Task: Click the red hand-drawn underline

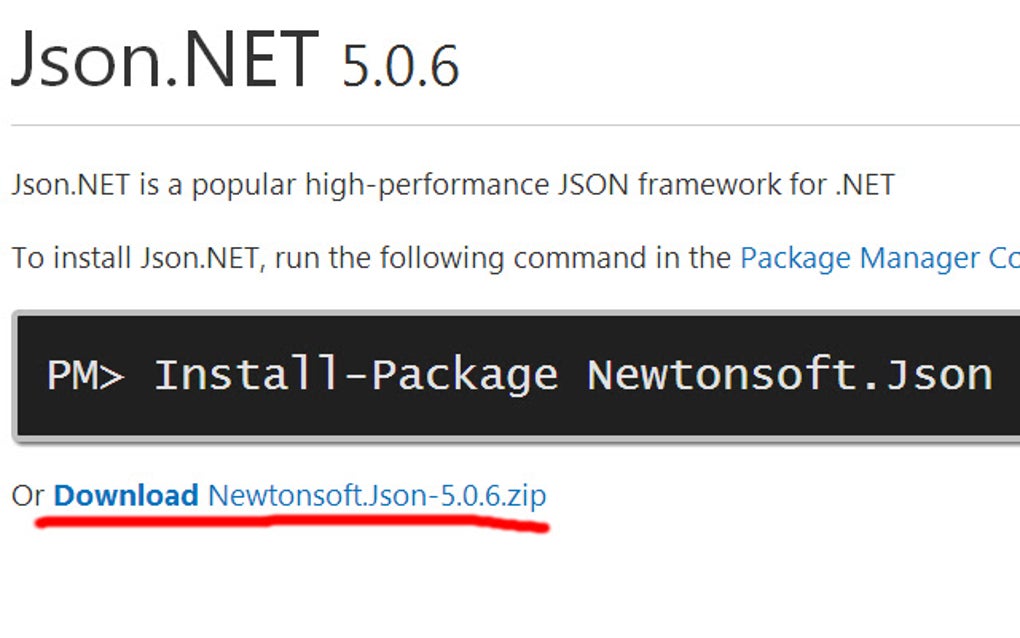Action: tap(290, 521)
